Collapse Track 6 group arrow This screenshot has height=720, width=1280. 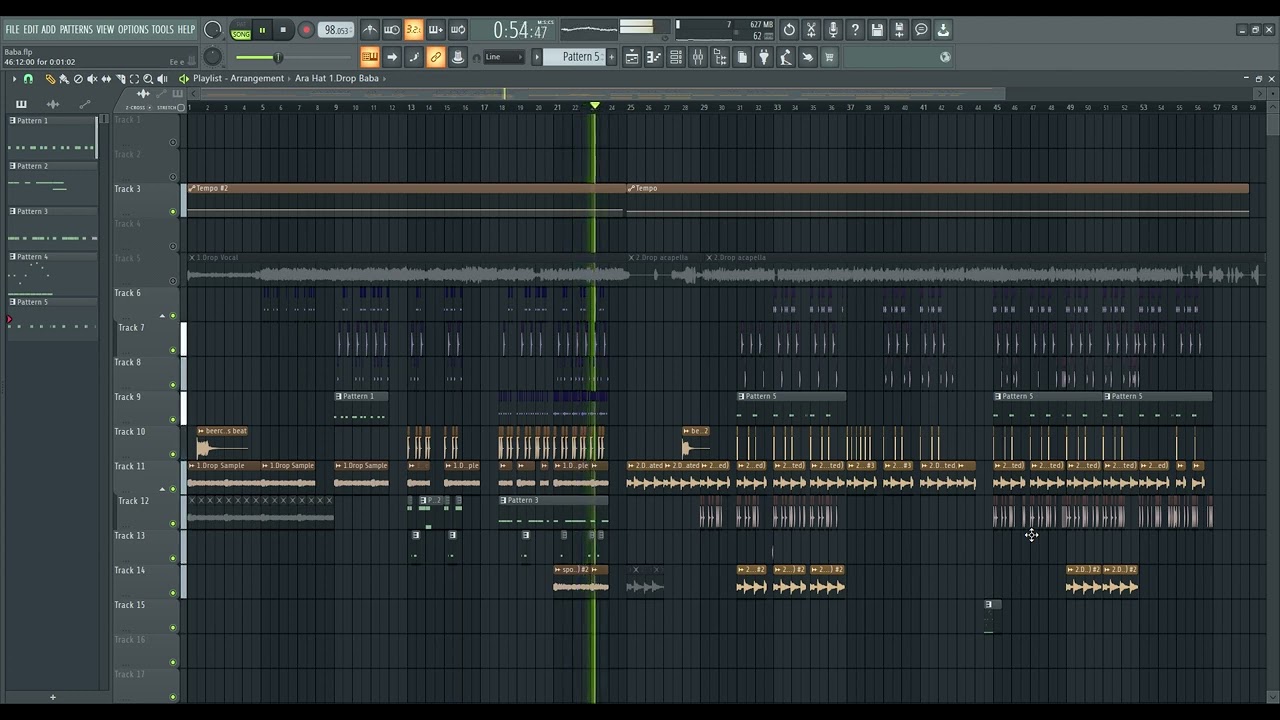pyautogui.click(x=162, y=316)
